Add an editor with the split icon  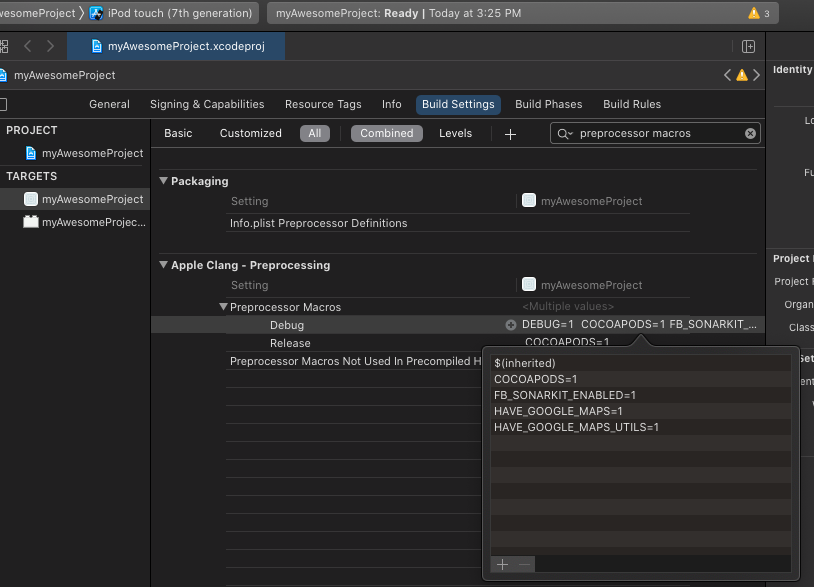pos(748,46)
